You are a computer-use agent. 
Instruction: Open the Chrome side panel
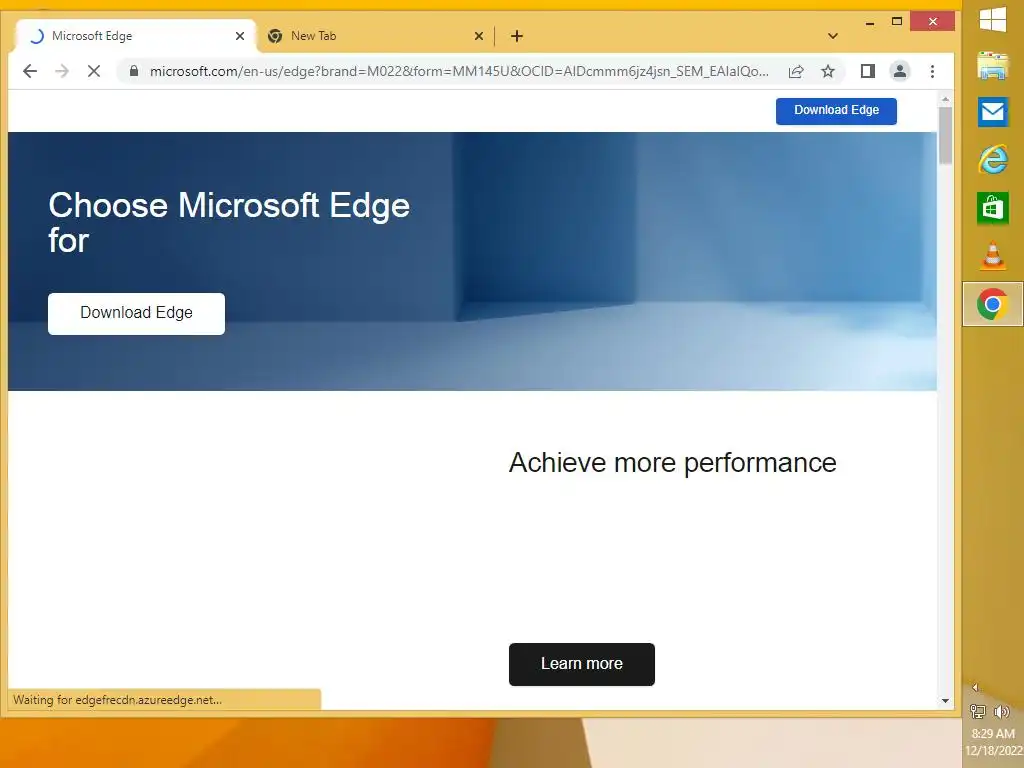868,71
